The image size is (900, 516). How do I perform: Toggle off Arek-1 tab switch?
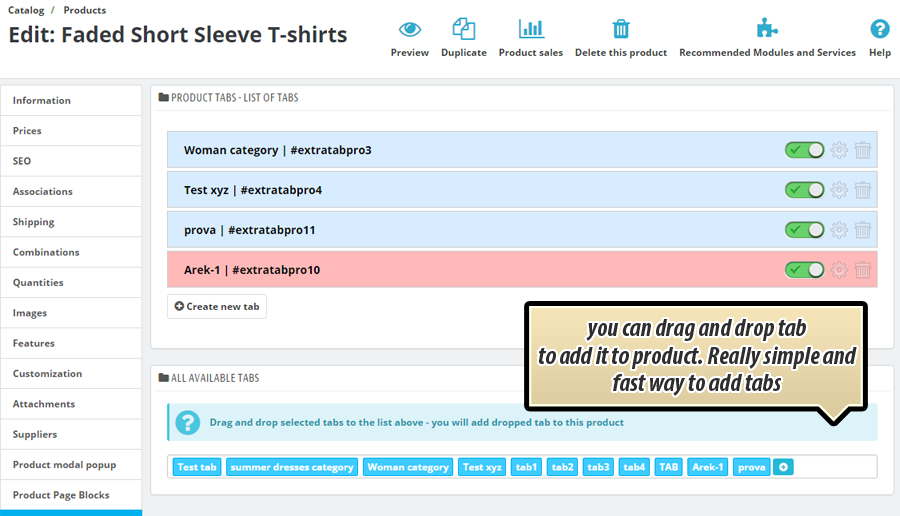tap(805, 270)
